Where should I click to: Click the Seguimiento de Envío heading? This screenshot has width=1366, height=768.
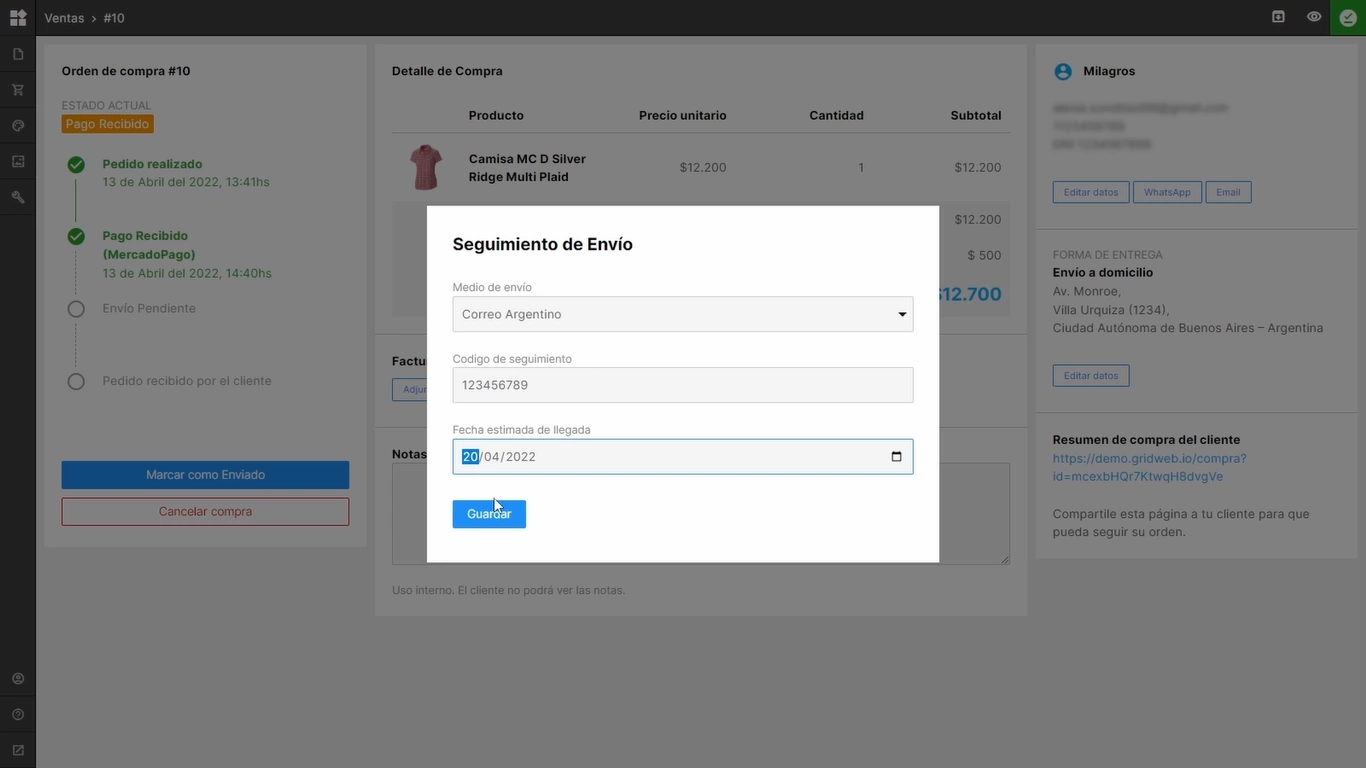pos(543,244)
